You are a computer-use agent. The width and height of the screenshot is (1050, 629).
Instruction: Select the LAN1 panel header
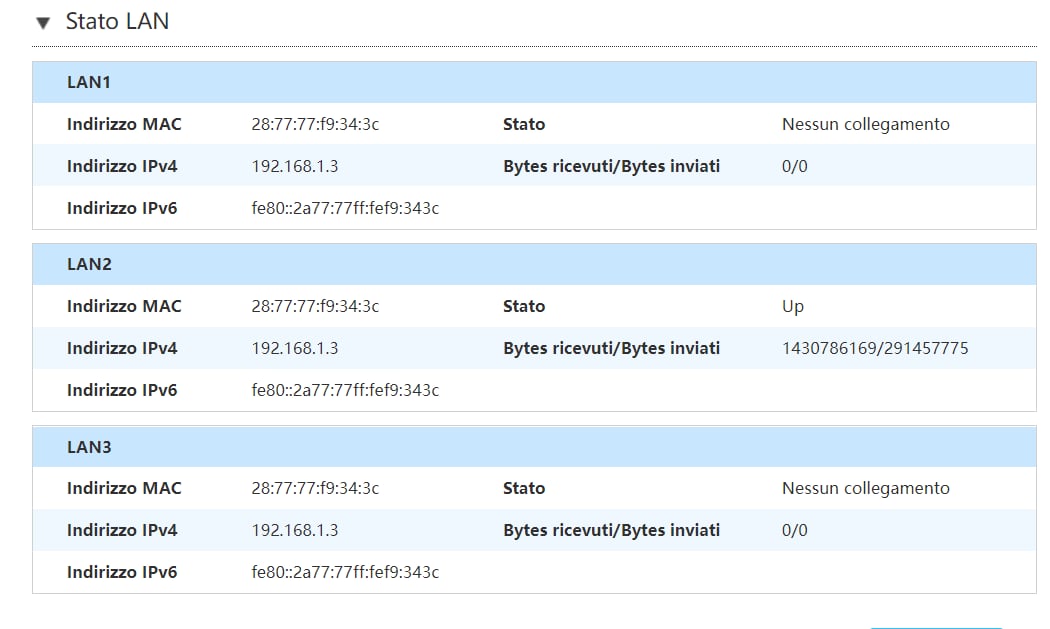click(x=534, y=82)
